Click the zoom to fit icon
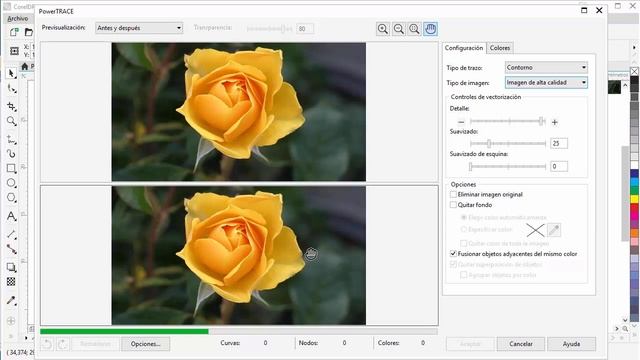The height and width of the screenshot is (360, 640). coord(414,29)
